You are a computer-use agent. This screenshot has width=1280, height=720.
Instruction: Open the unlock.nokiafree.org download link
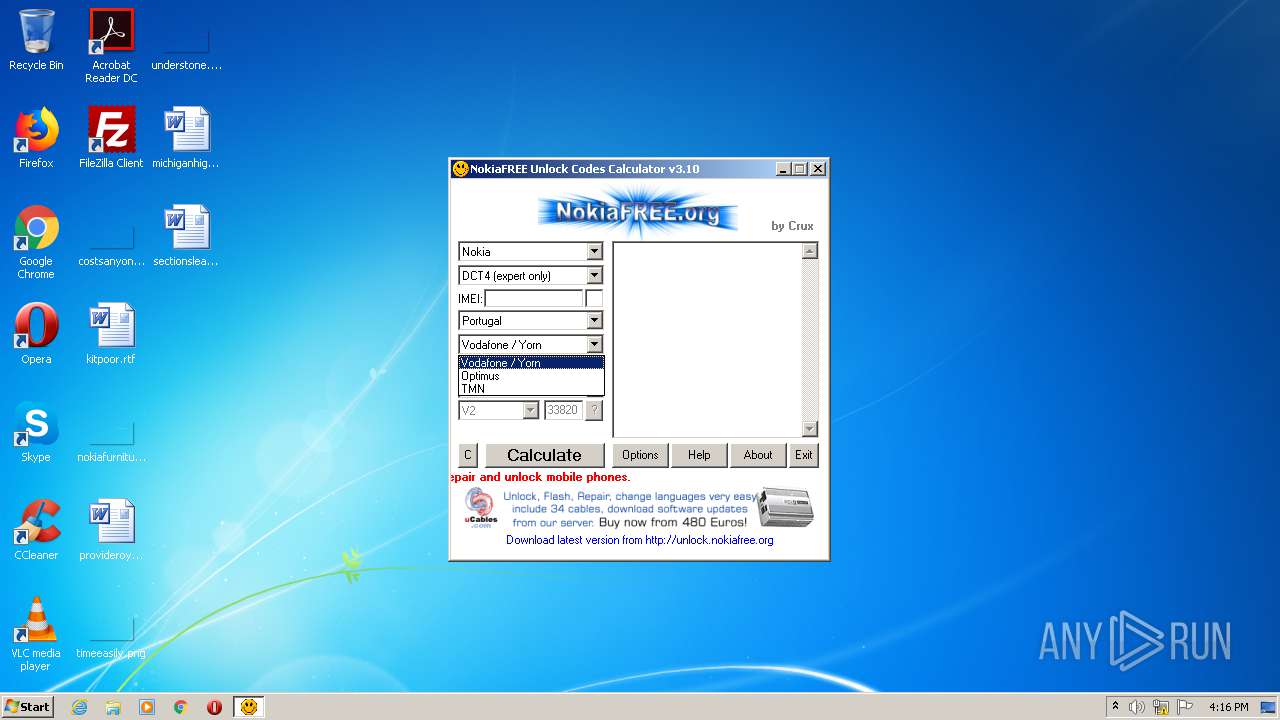639,540
